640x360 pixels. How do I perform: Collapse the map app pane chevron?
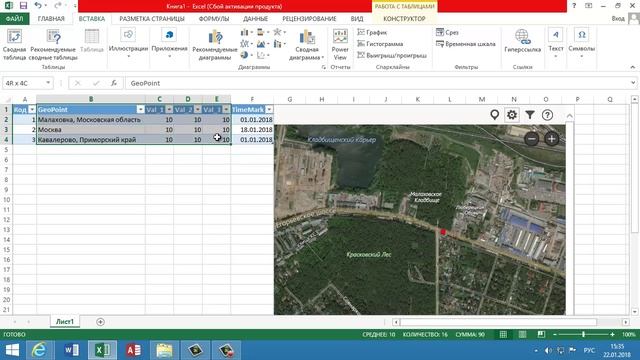[569, 116]
